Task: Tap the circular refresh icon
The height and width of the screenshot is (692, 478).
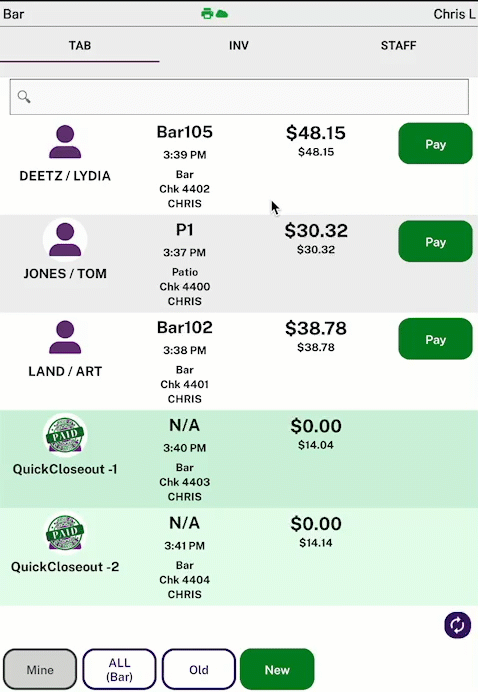Action: click(457, 625)
